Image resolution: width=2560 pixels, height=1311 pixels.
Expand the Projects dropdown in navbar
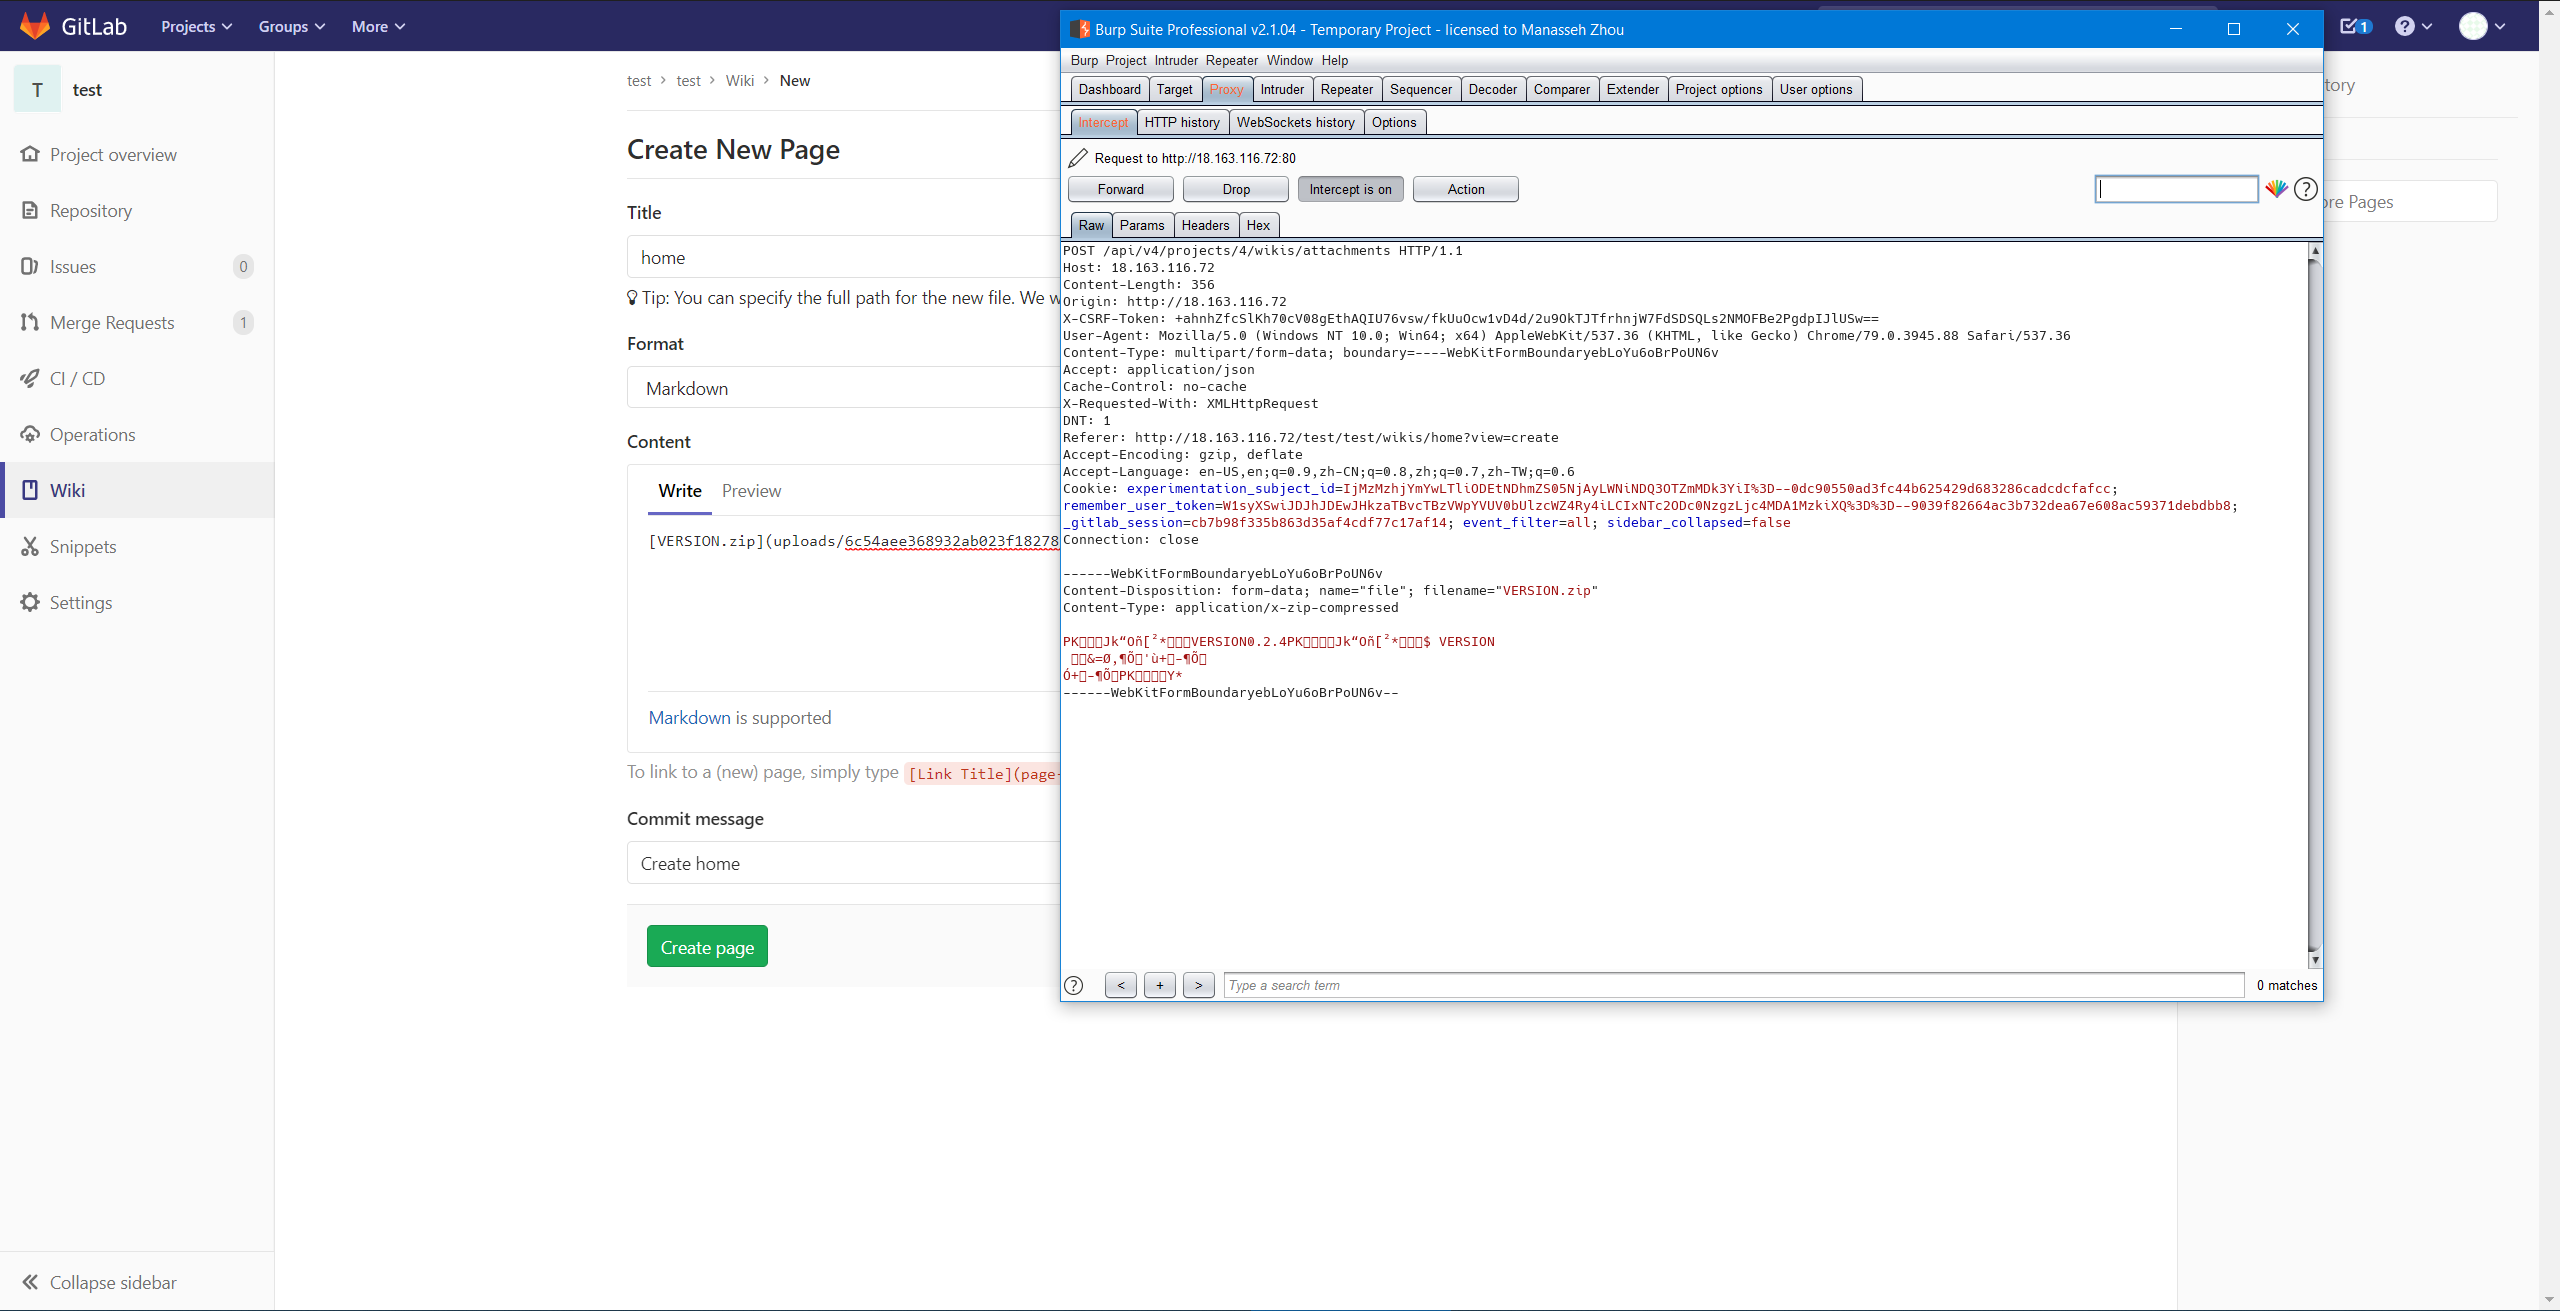tap(196, 27)
